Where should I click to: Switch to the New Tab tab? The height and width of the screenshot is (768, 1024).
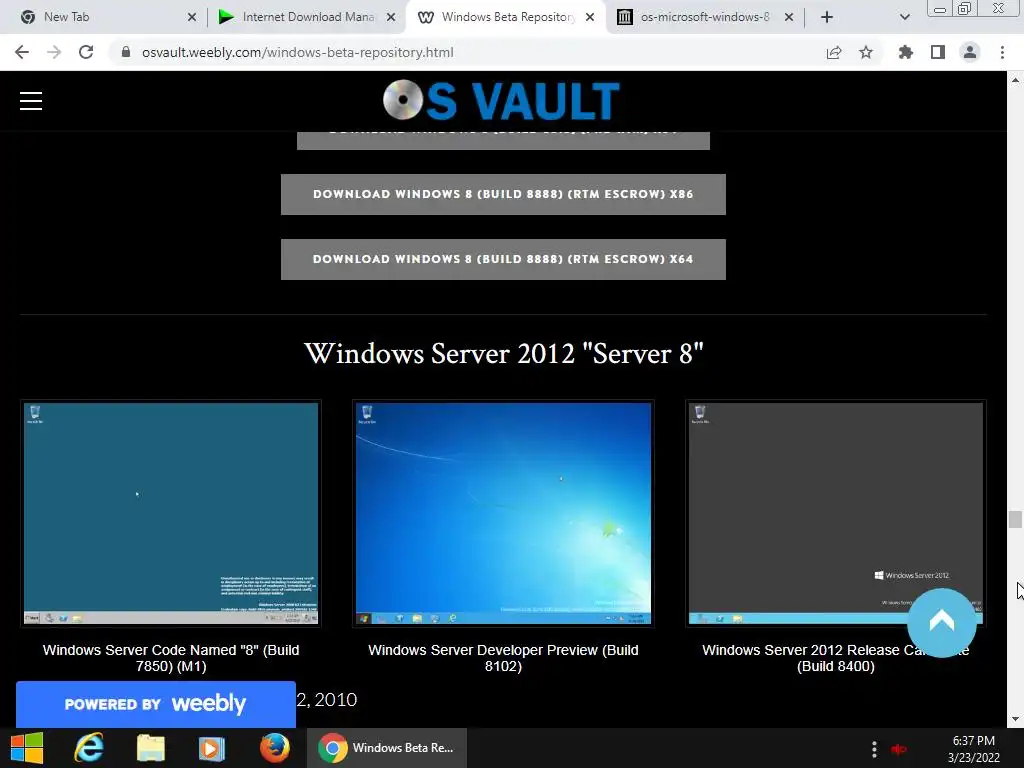tap(104, 17)
